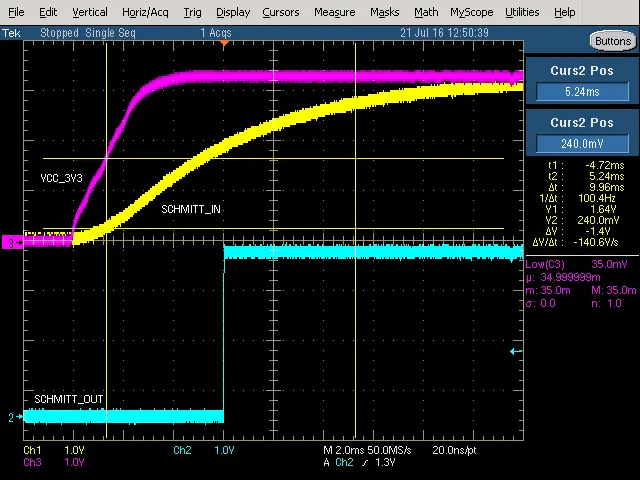Click the trigger level arrow on right edge

click(516, 351)
